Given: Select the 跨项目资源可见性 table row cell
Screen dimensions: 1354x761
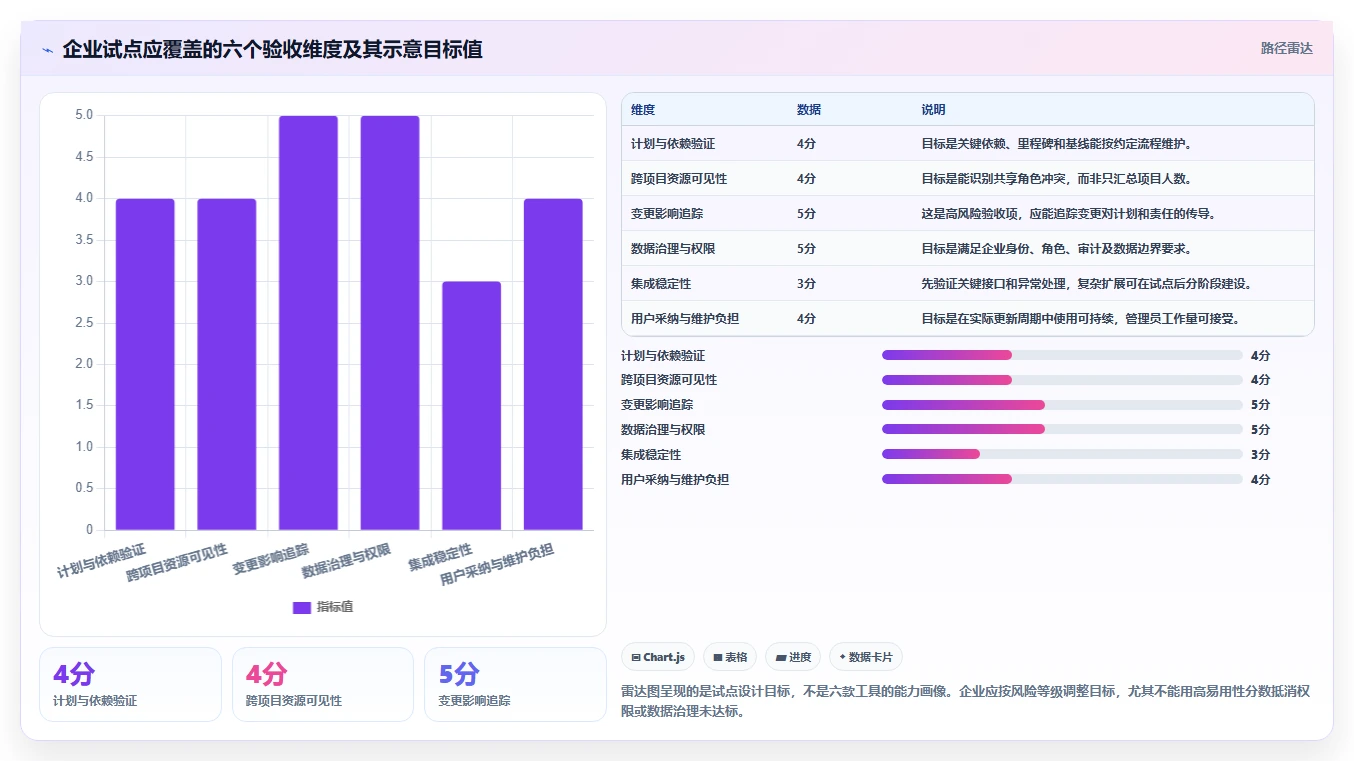Looking at the screenshot, I should 679,179.
